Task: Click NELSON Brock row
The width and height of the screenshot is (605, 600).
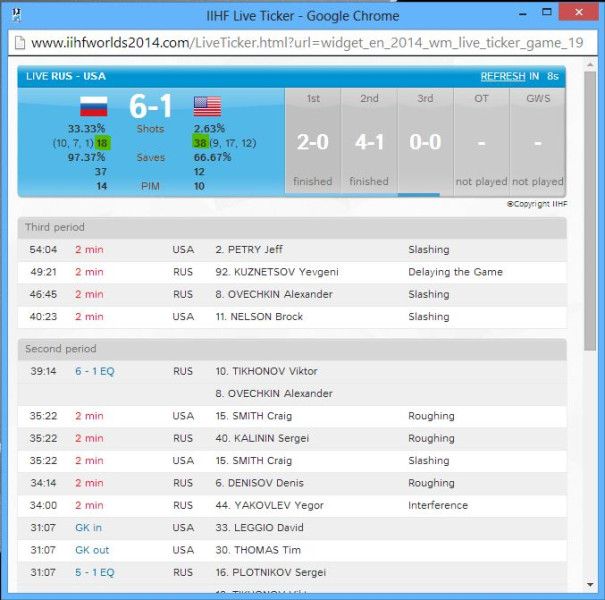Action: tap(292, 317)
